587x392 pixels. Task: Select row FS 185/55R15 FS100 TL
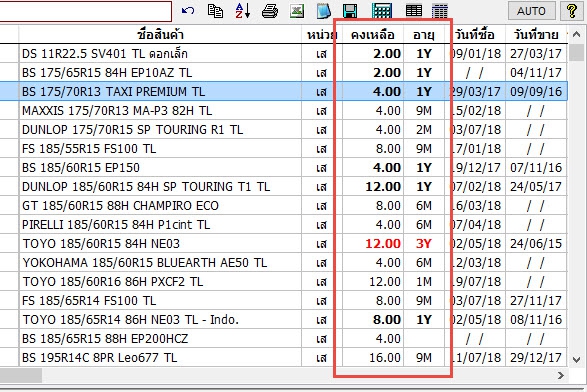pyautogui.click(x=284, y=149)
